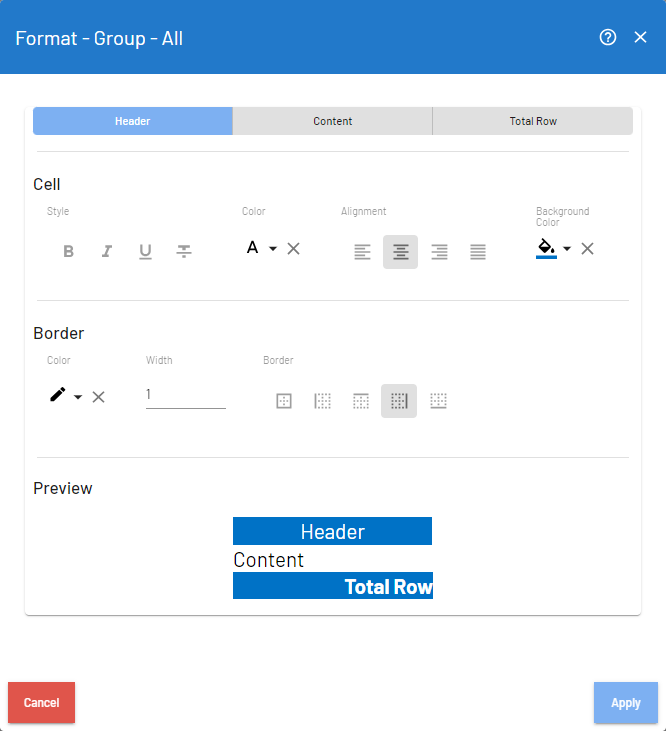Open the background color picker dropdown
Image resolution: width=666 pixels, height=731 pixels.
[567, 248]
